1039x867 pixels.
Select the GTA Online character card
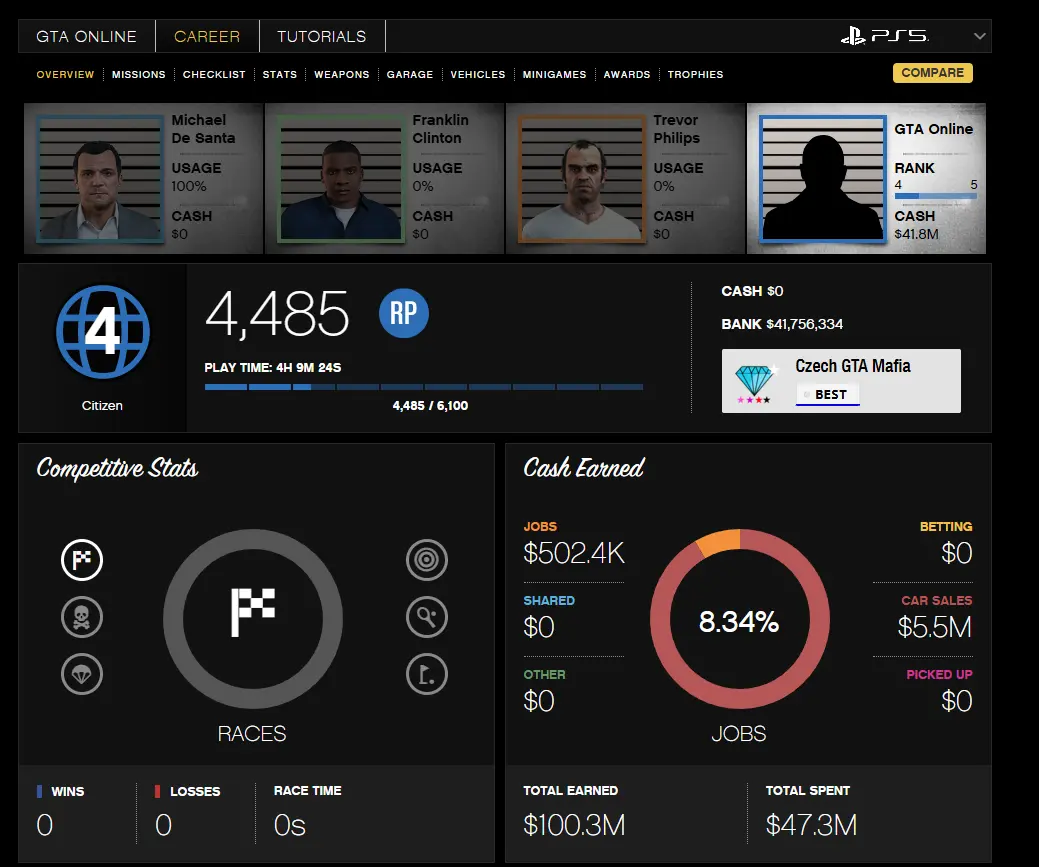point(867,178)
